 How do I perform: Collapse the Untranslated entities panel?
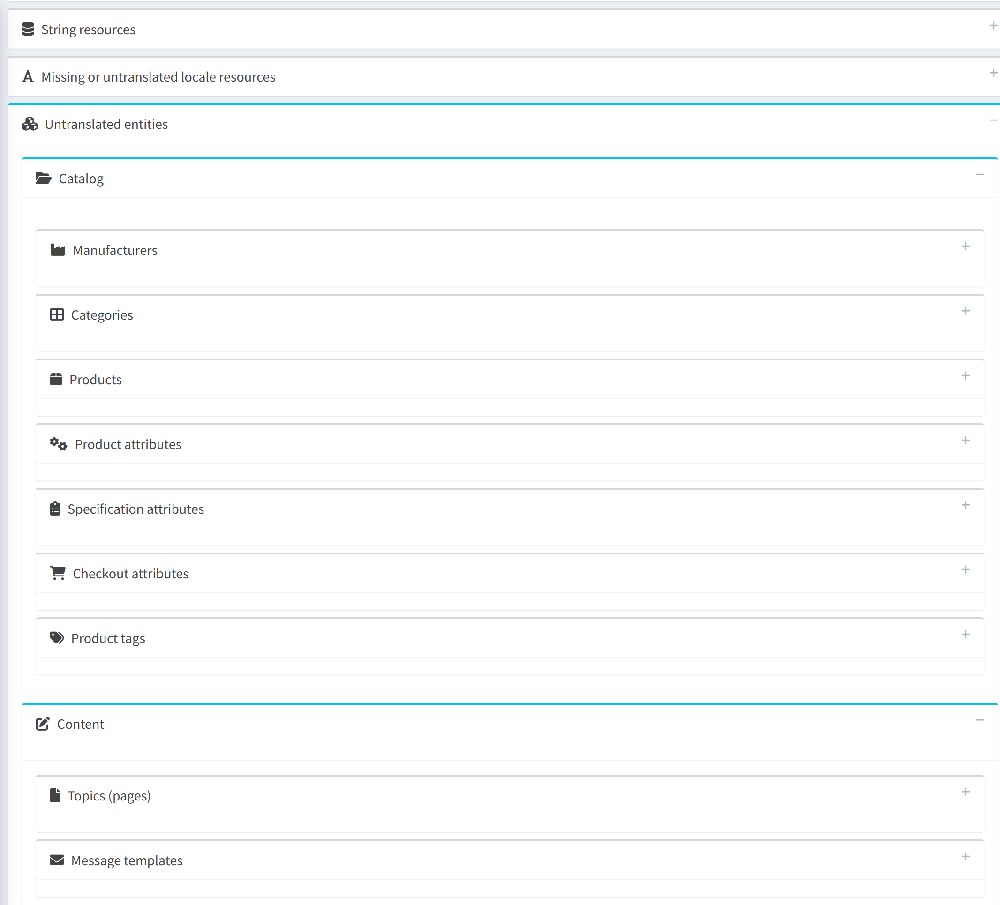(993, 121)
